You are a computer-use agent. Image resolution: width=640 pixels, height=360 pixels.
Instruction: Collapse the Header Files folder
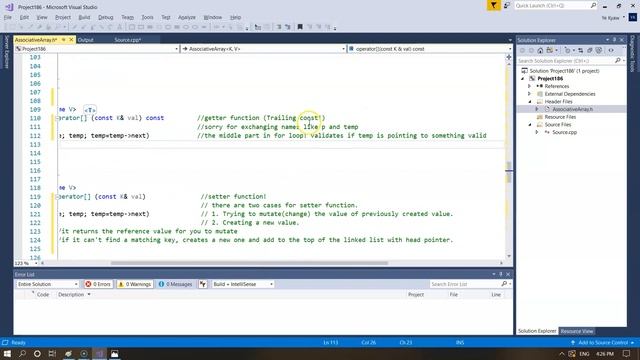(530, 102)
